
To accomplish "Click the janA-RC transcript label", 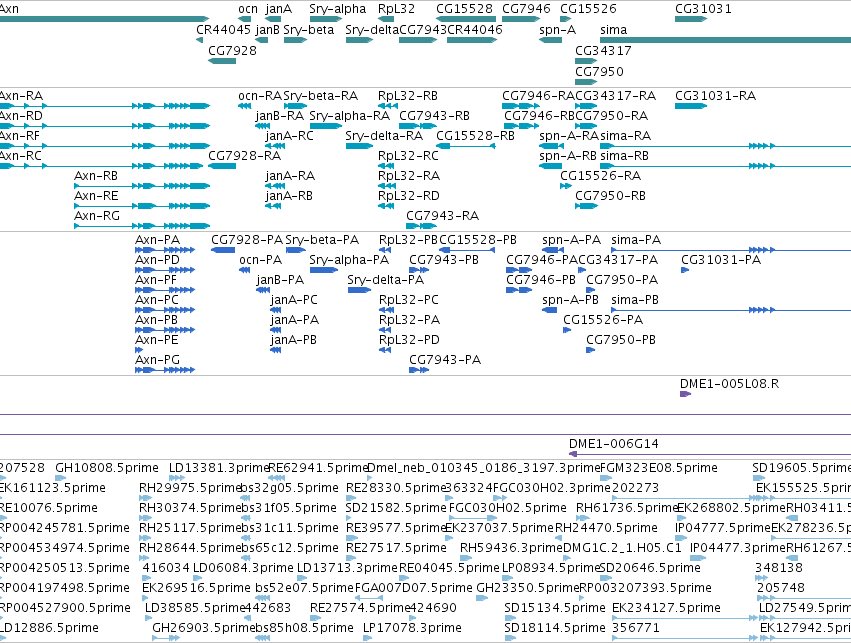I will pyautogui.click(x=289, y=136).
